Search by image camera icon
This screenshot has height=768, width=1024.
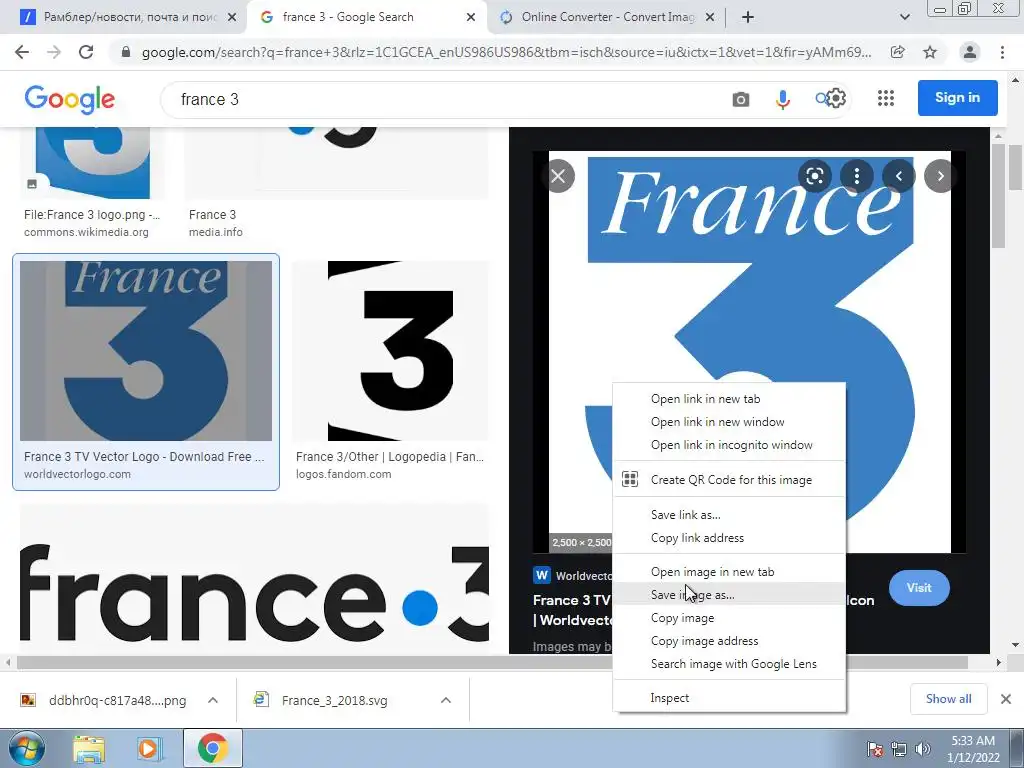tap(741, 99)
